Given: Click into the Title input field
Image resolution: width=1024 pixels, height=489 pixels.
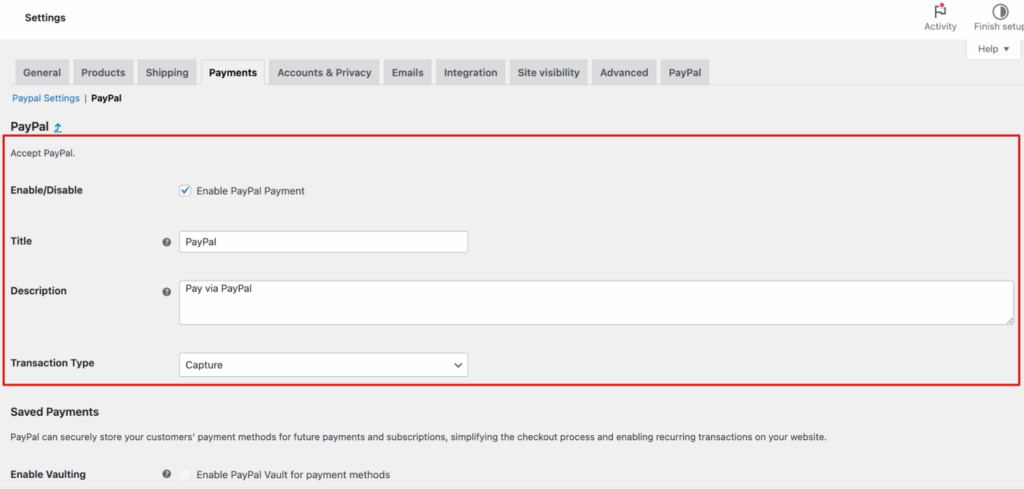Looking at the screenshot, I should click(323, 242).
